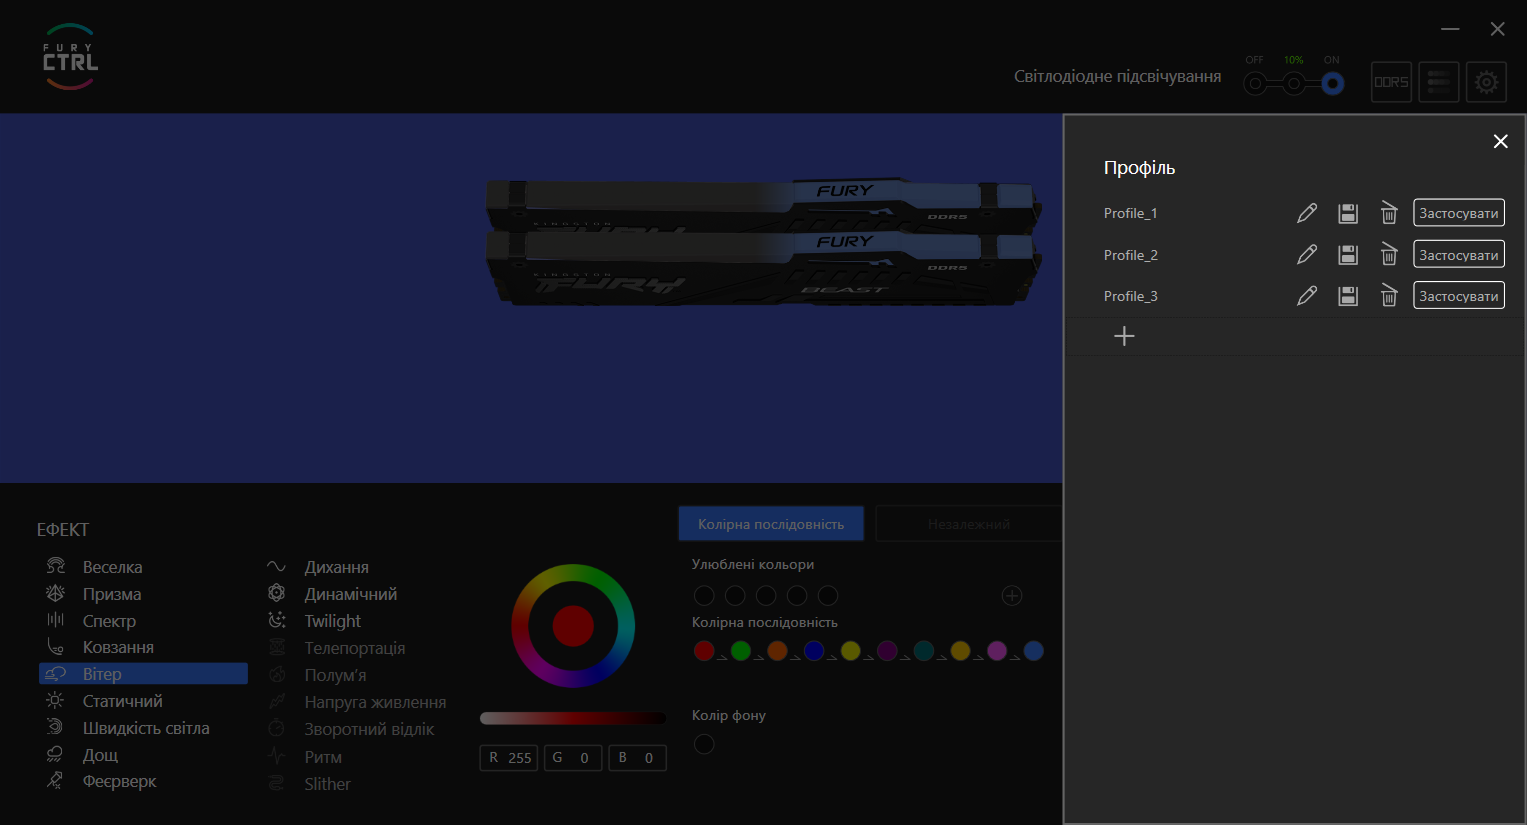Switch to the Незалежний tab
1527x825 pixels.
tap(968, 524)
